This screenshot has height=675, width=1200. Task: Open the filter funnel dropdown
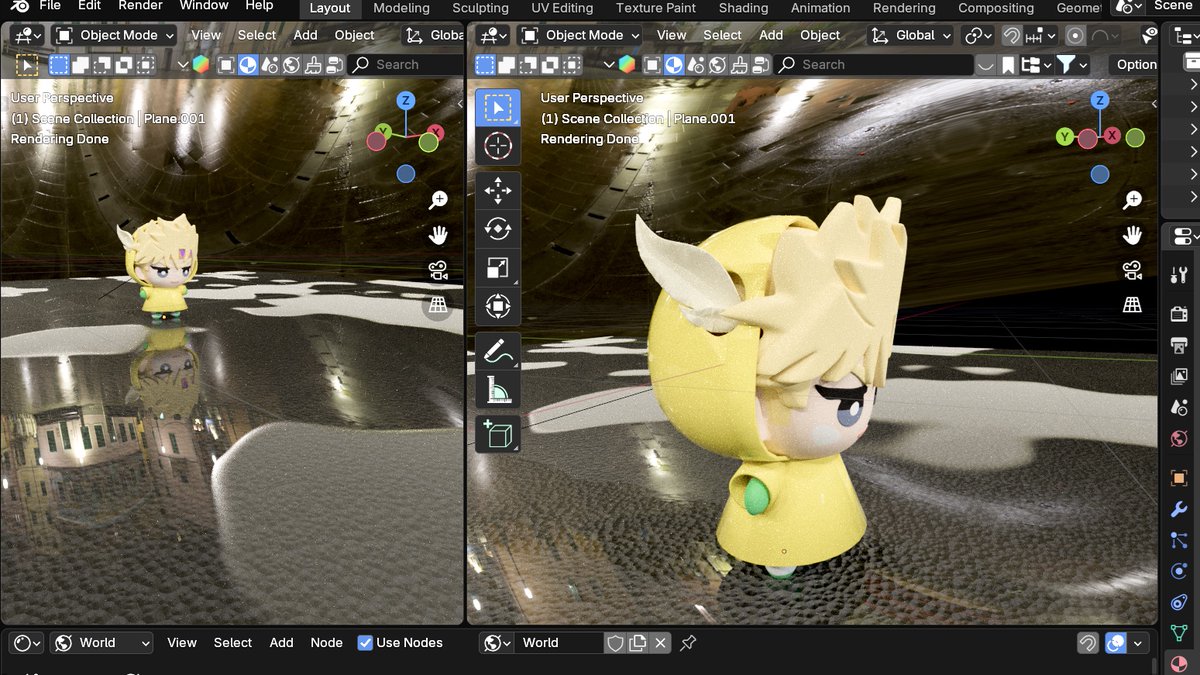pyautogui.click(x=1073, y=65)
